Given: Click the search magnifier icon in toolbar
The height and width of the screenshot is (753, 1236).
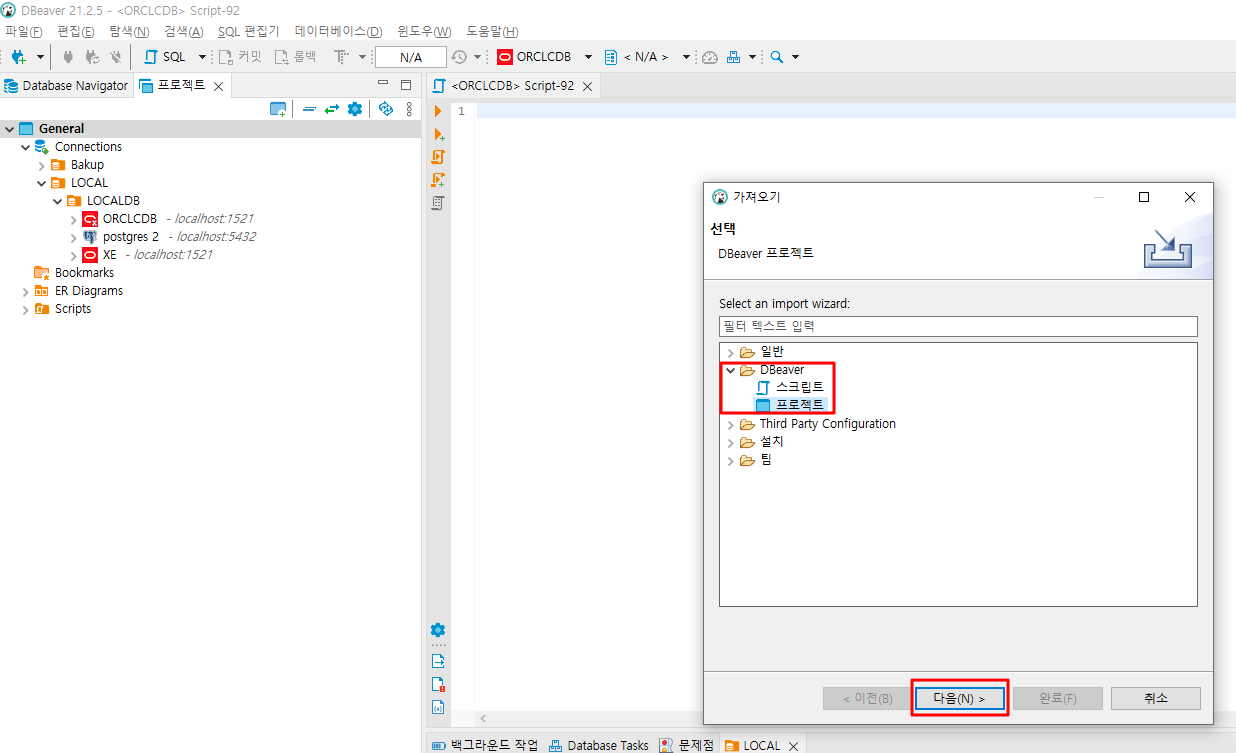Looking at the screenshot, I should point(777,57).
